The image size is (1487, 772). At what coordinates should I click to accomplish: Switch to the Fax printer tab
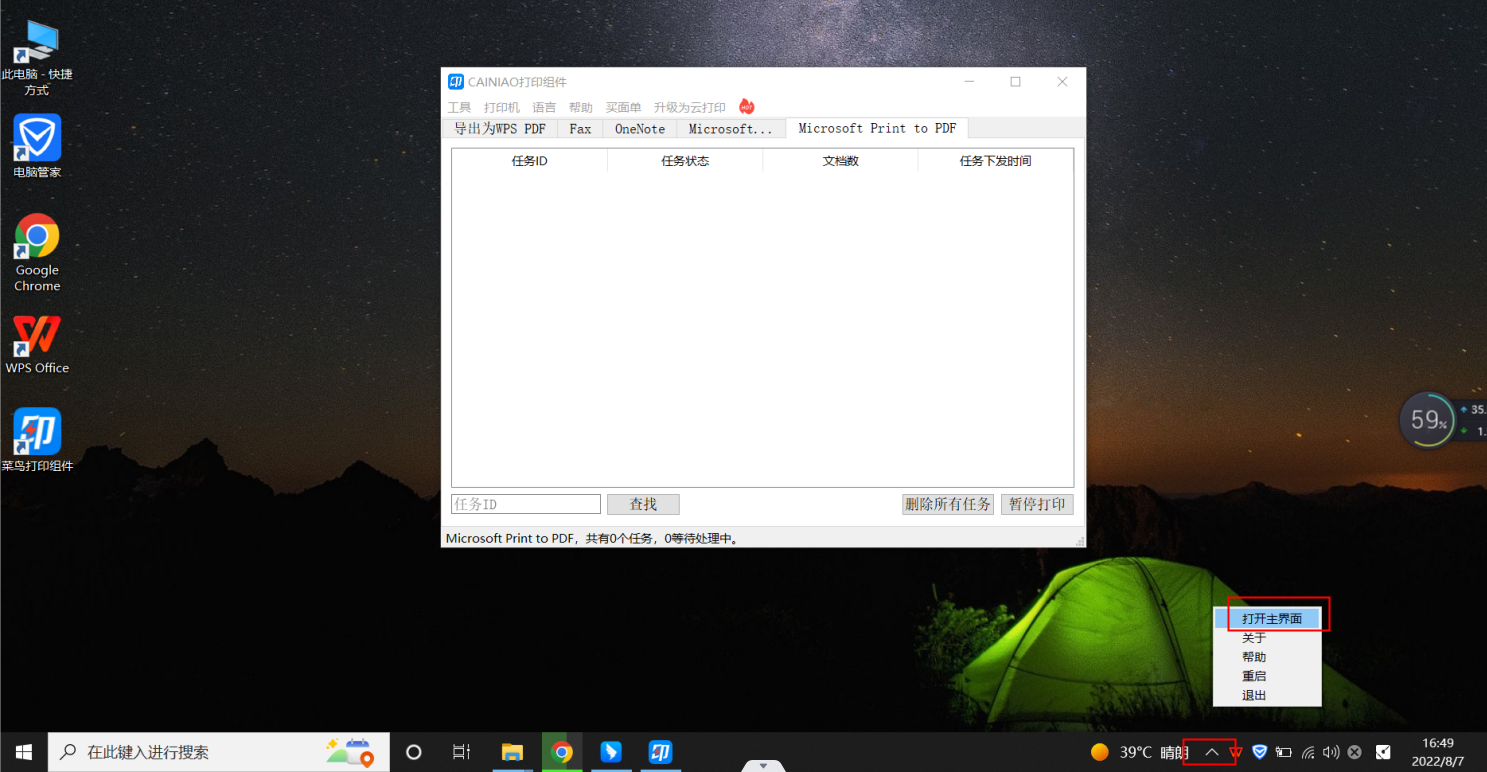pyautogui.click(x=579, y=128)
